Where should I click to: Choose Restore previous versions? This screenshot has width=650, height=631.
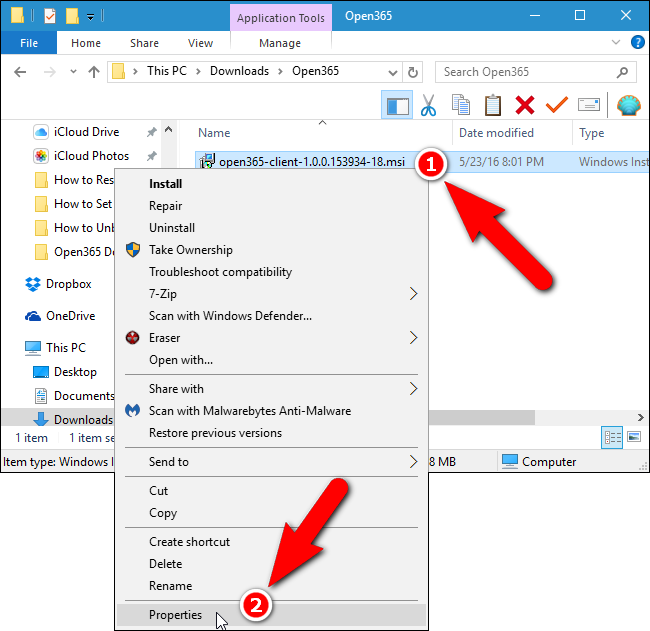pos(271,433)
